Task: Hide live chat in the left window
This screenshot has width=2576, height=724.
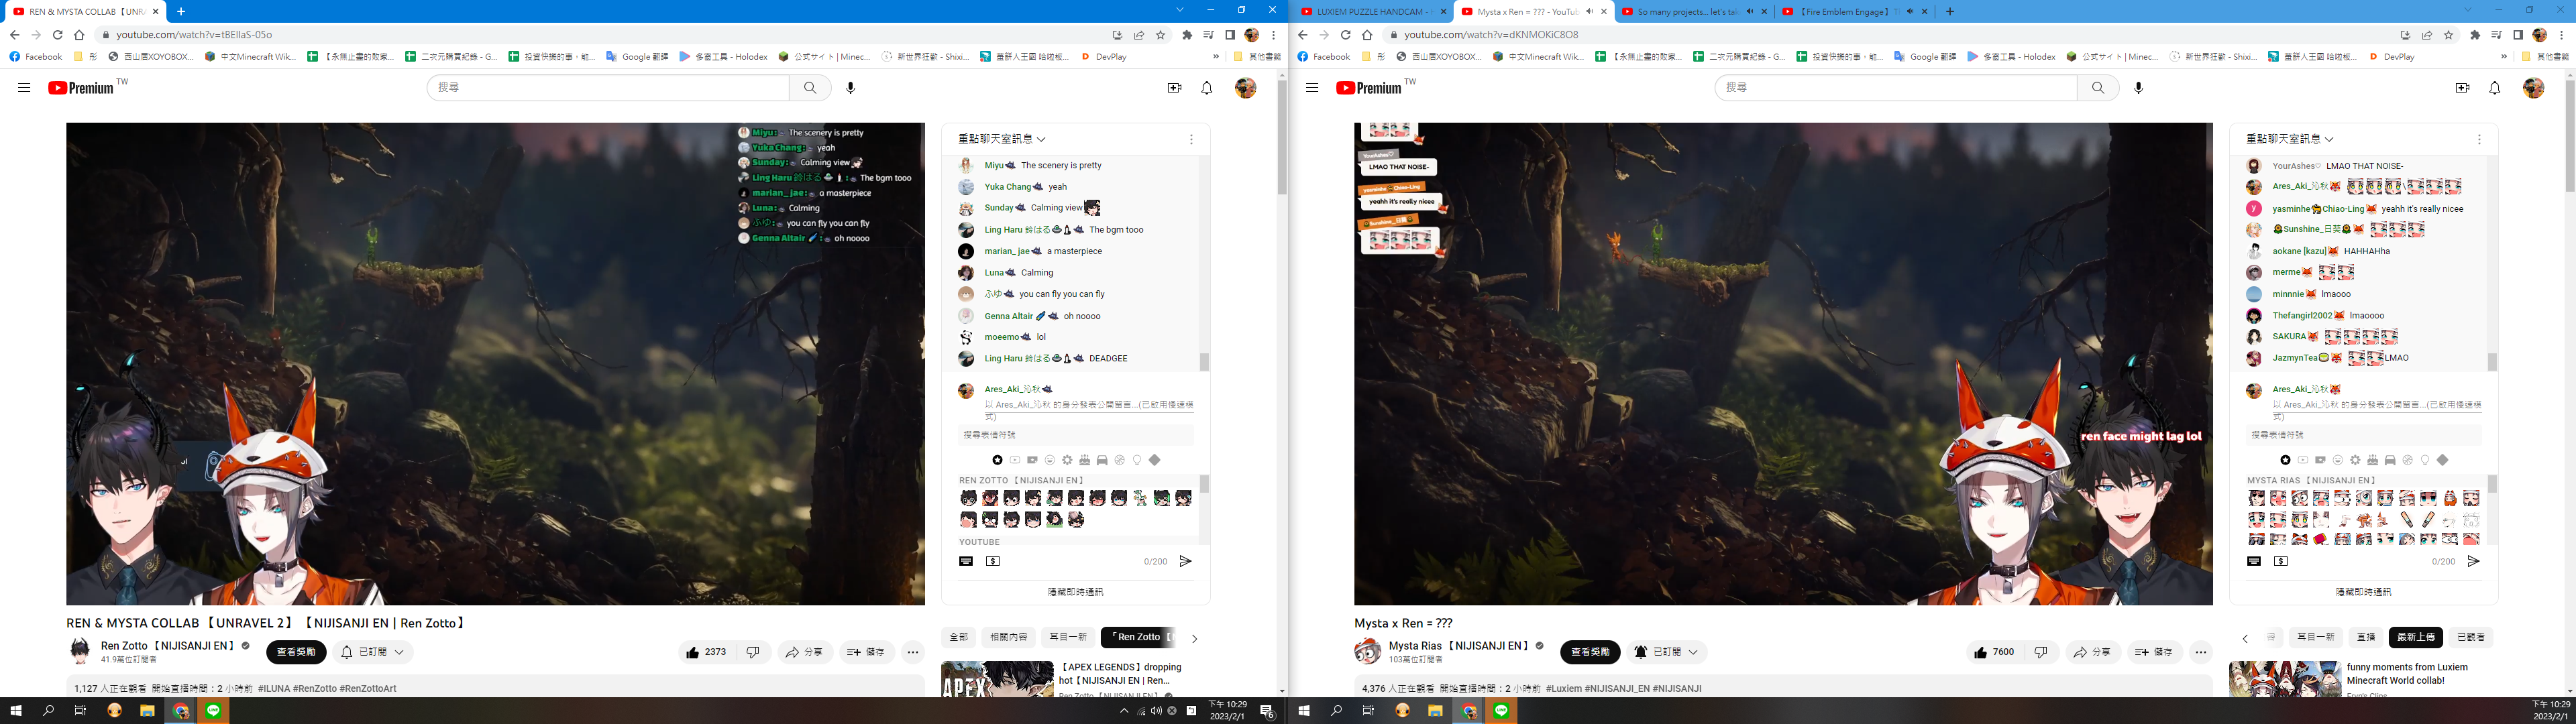Action: pyautogui.click(x=1075, y=592)
